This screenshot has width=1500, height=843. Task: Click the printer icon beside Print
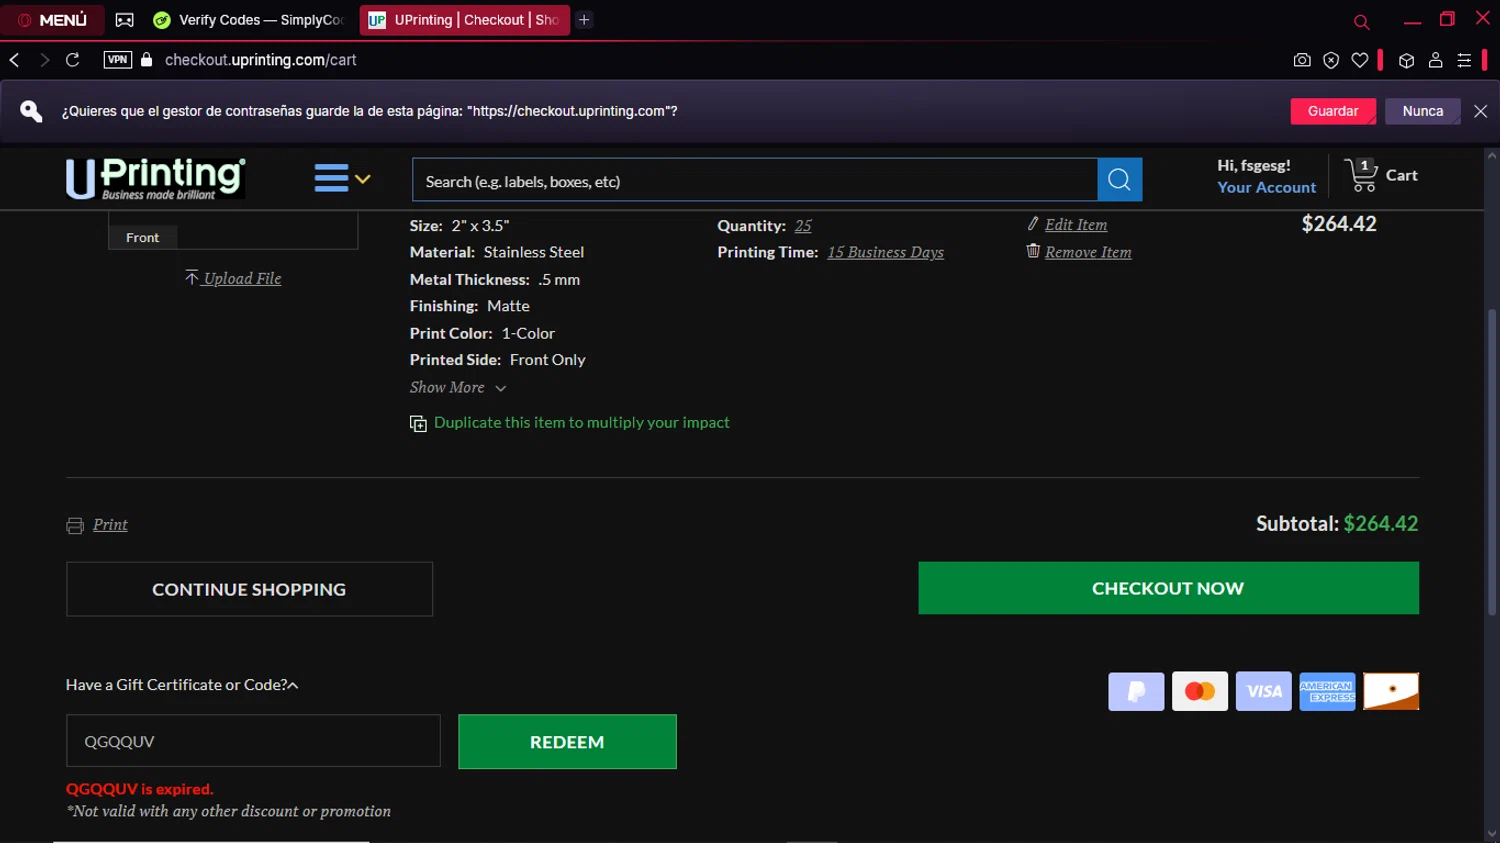point(75,526)
